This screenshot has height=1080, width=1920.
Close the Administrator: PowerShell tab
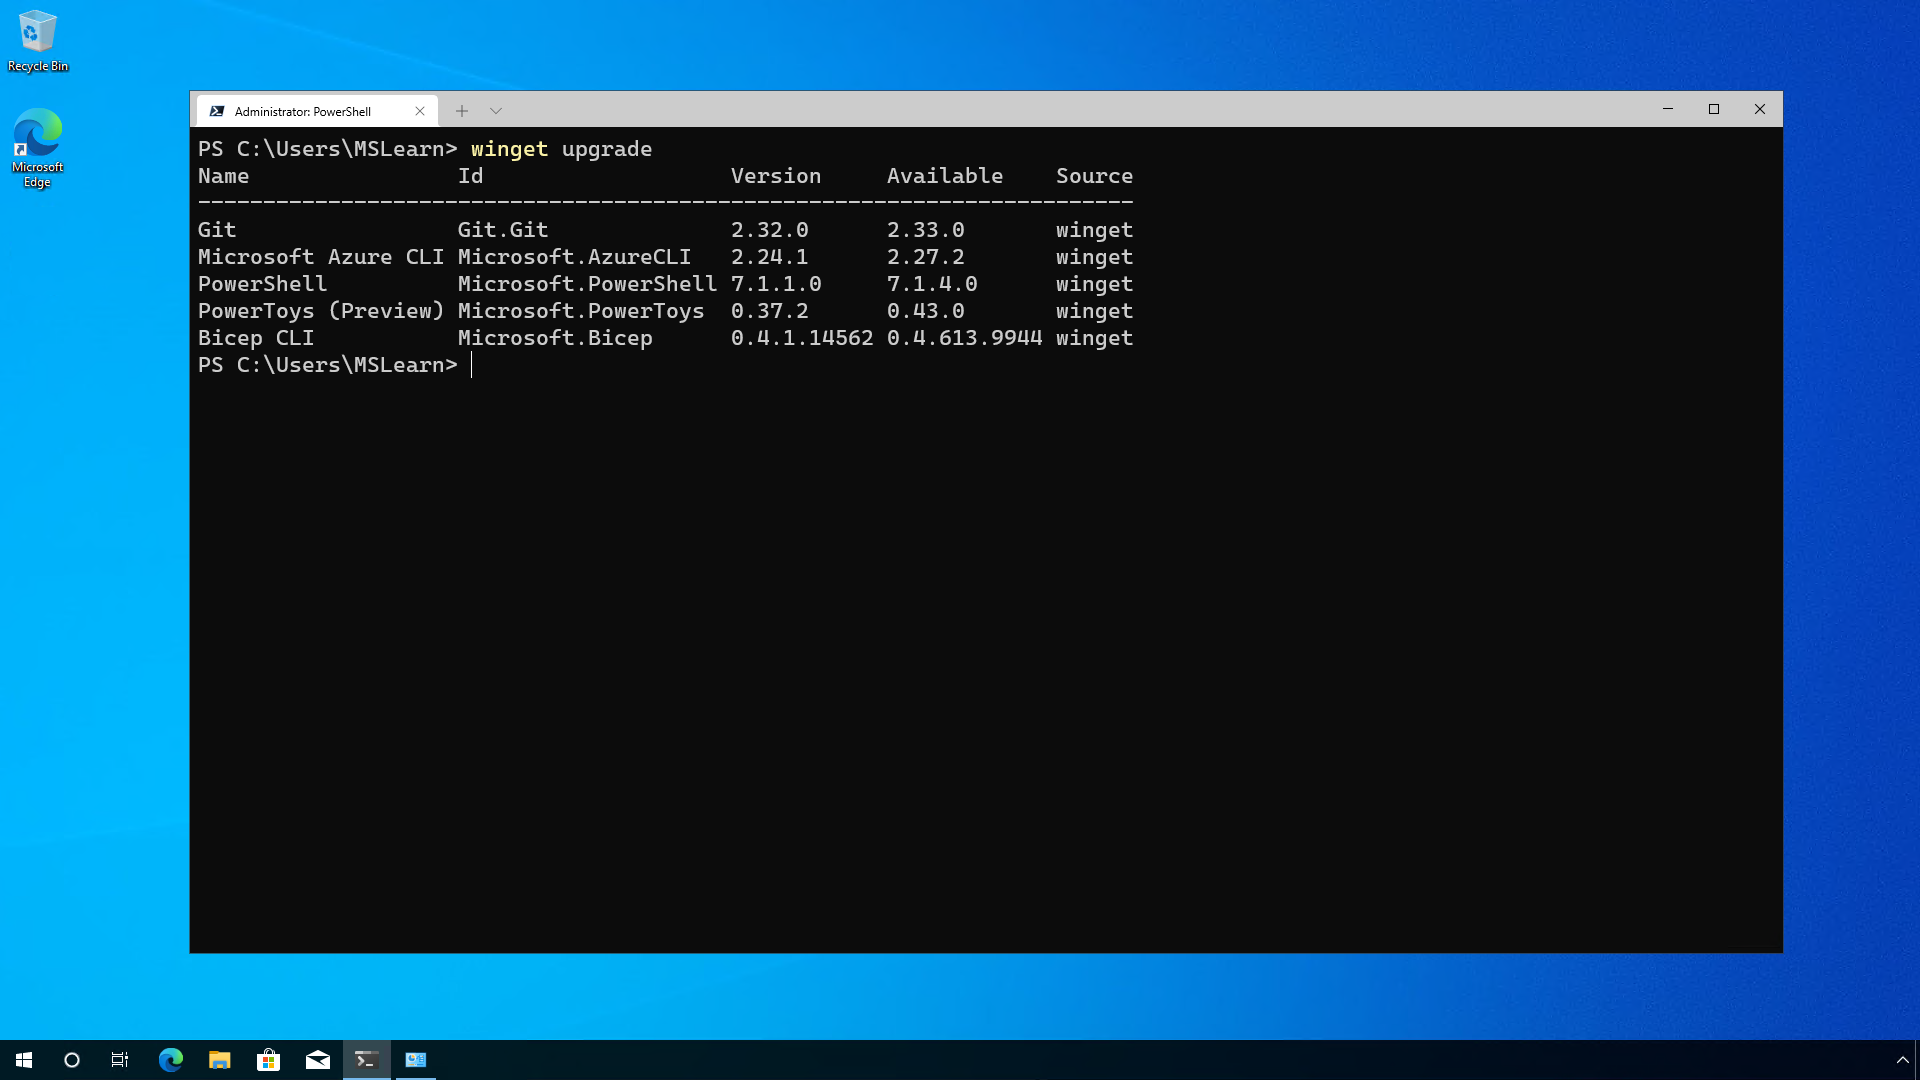click(420, 110)
